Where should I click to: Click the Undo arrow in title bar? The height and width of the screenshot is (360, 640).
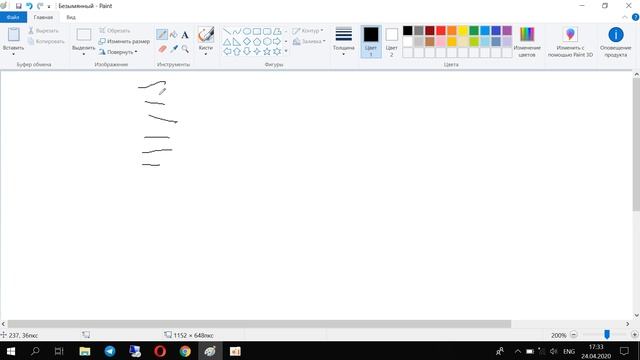coord(29,6)
